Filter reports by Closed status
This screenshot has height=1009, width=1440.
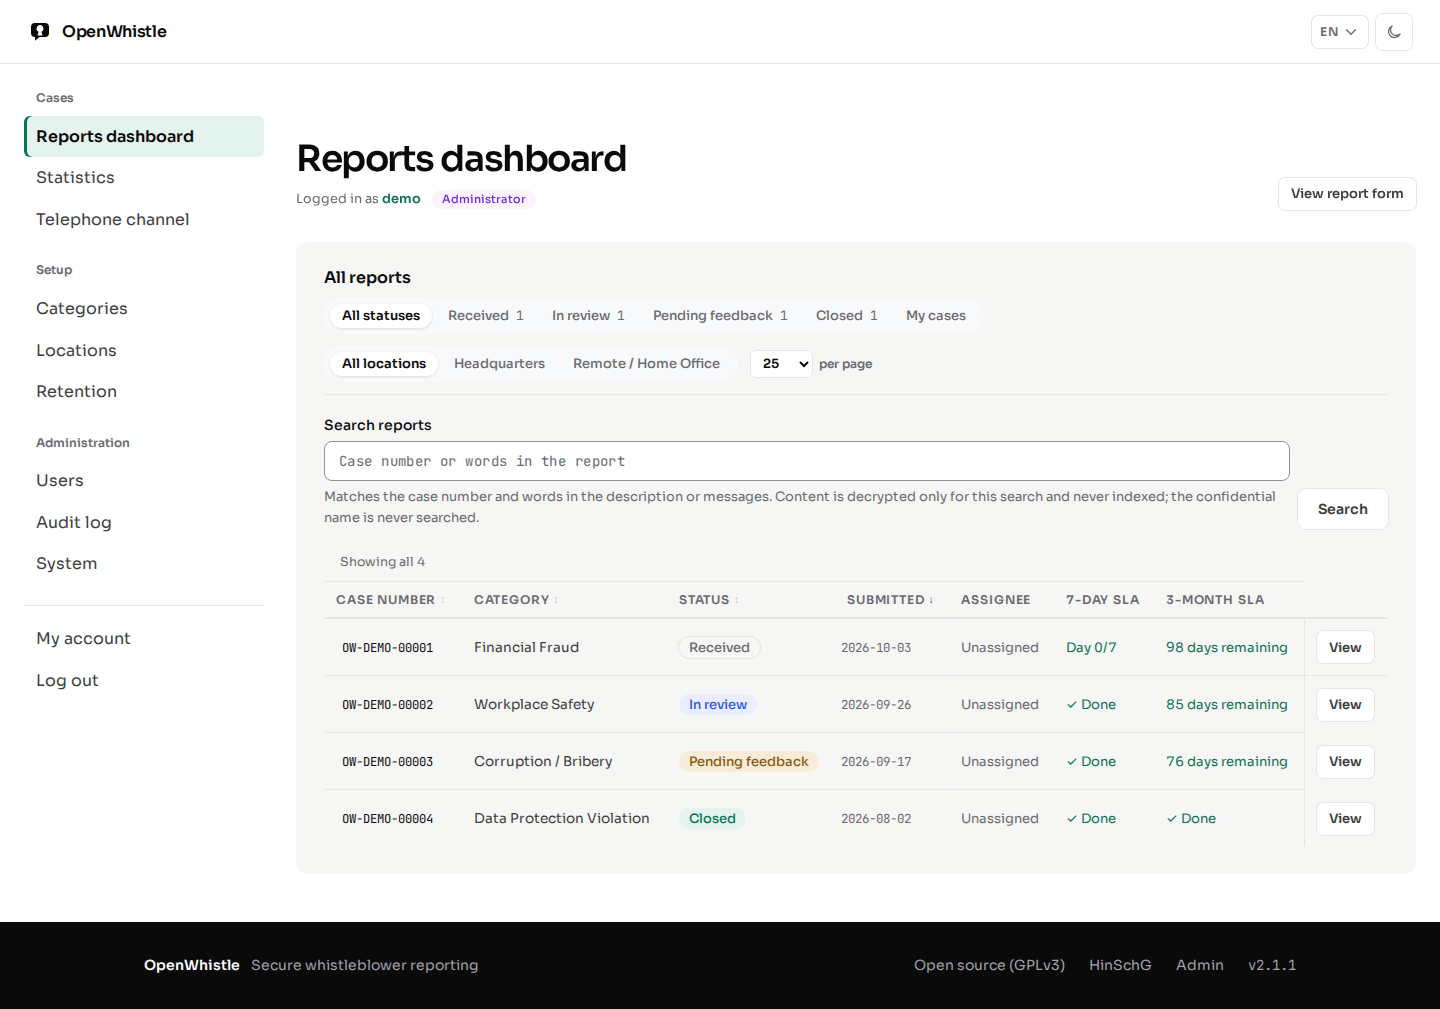click(x=847, y=316)
